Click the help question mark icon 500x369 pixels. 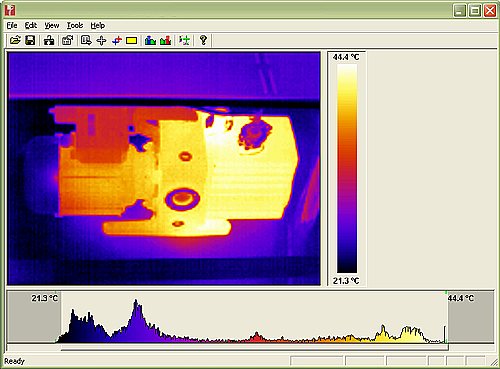pos(203,41)
